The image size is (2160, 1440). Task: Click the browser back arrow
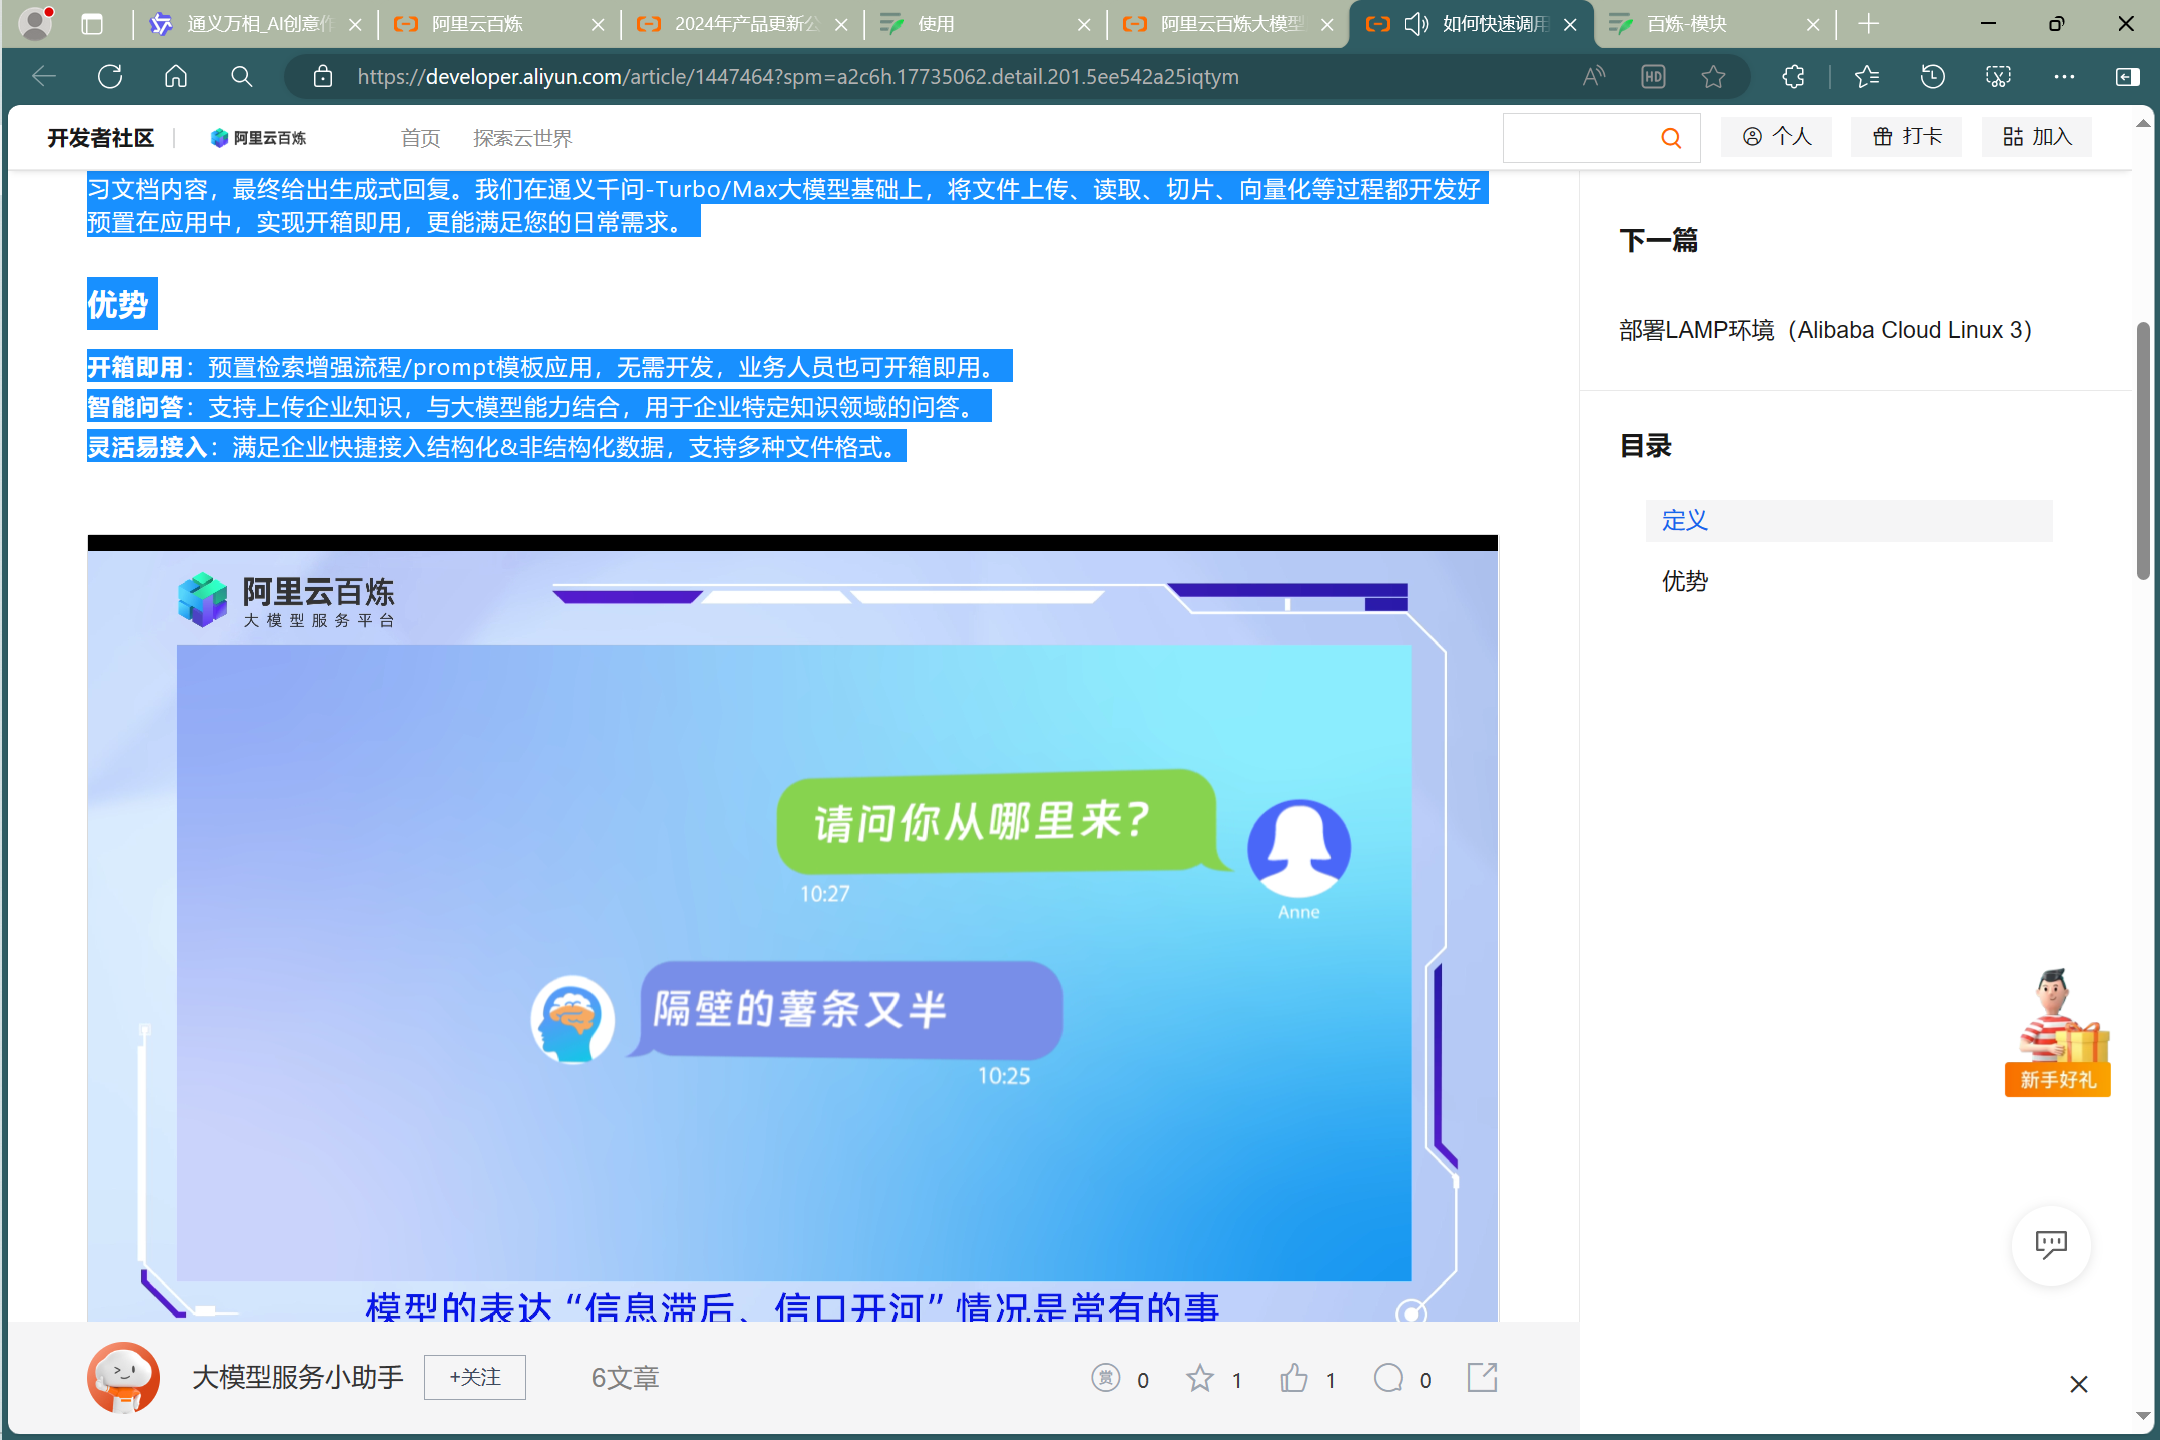click(x=43, y=77)
